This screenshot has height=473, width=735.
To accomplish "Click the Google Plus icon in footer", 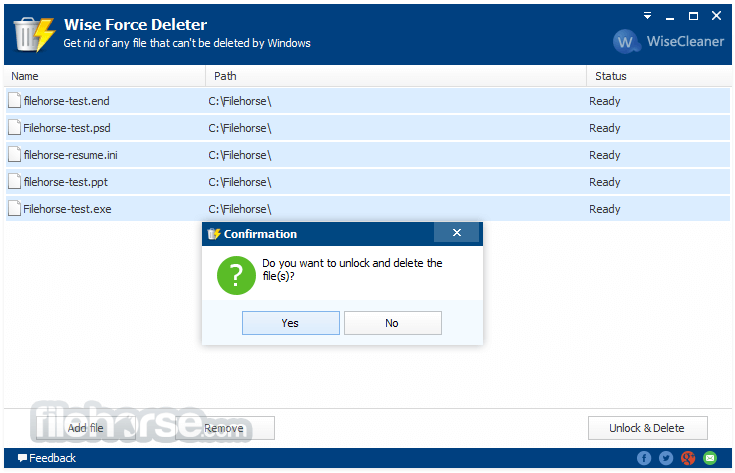I will pos(688,458).
